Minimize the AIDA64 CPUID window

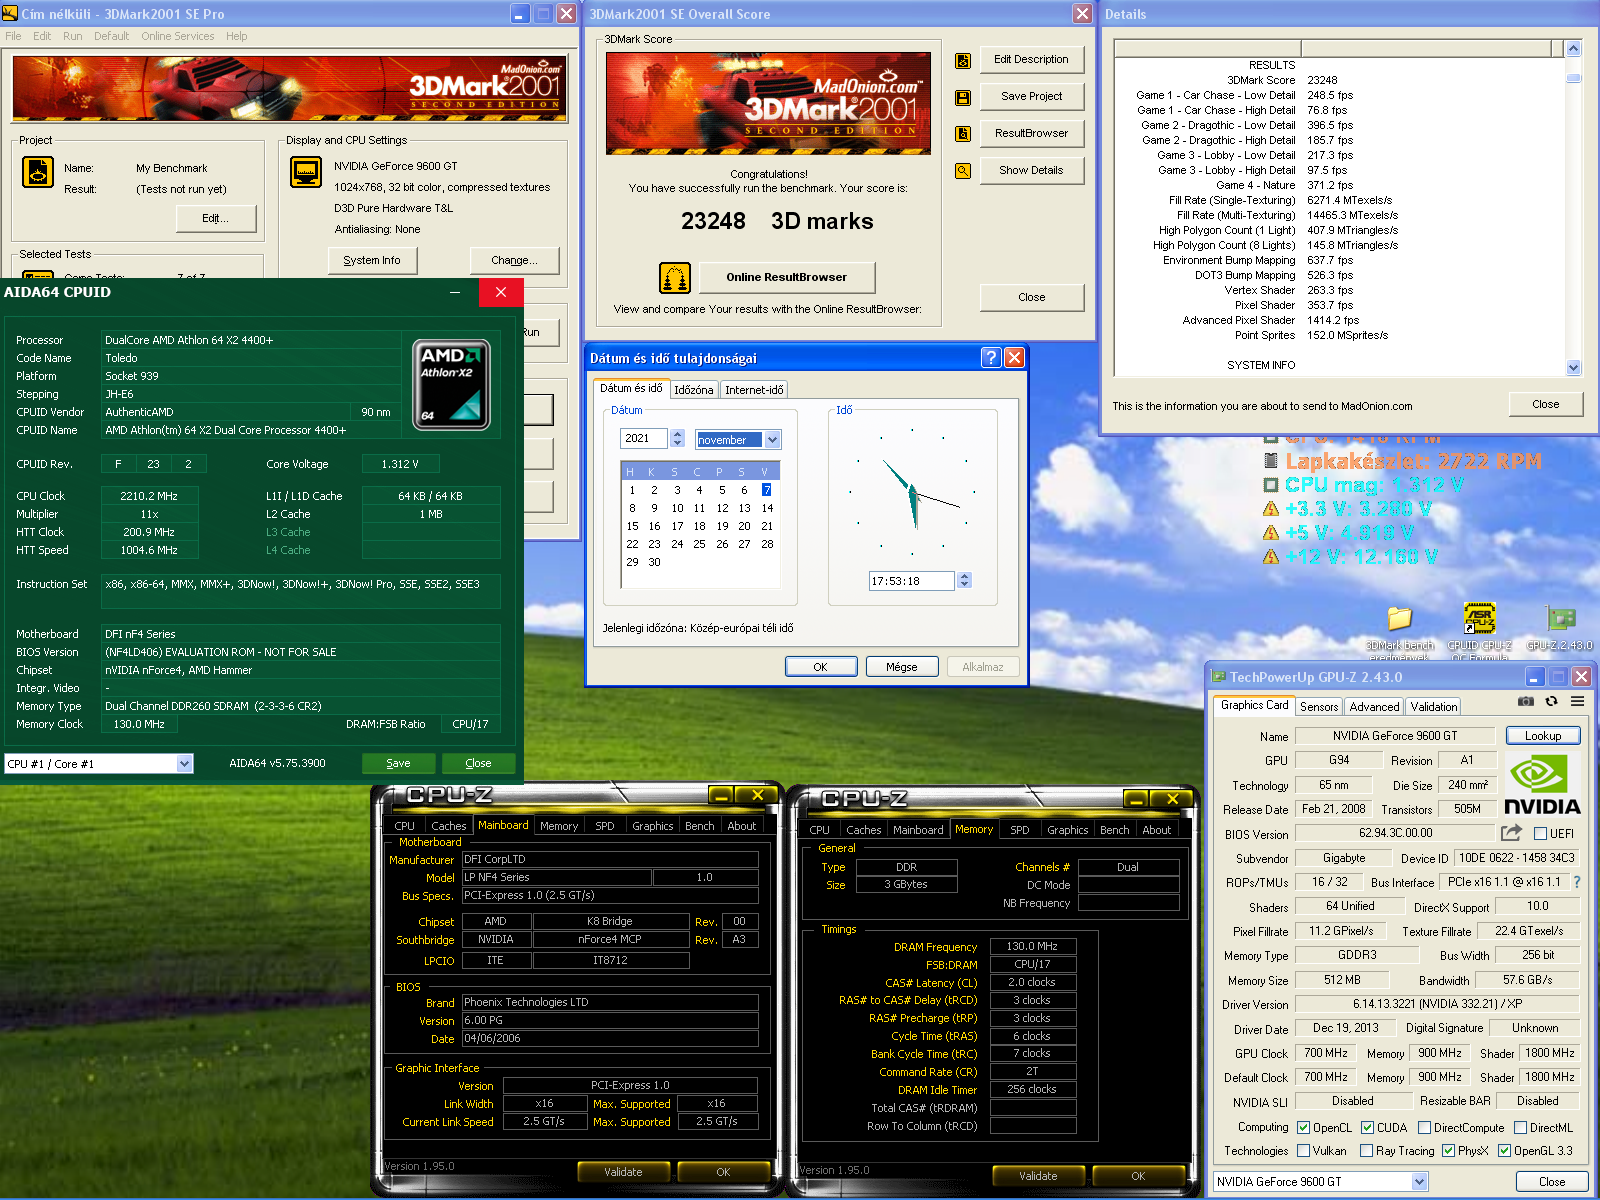click(x=455, y=292)
